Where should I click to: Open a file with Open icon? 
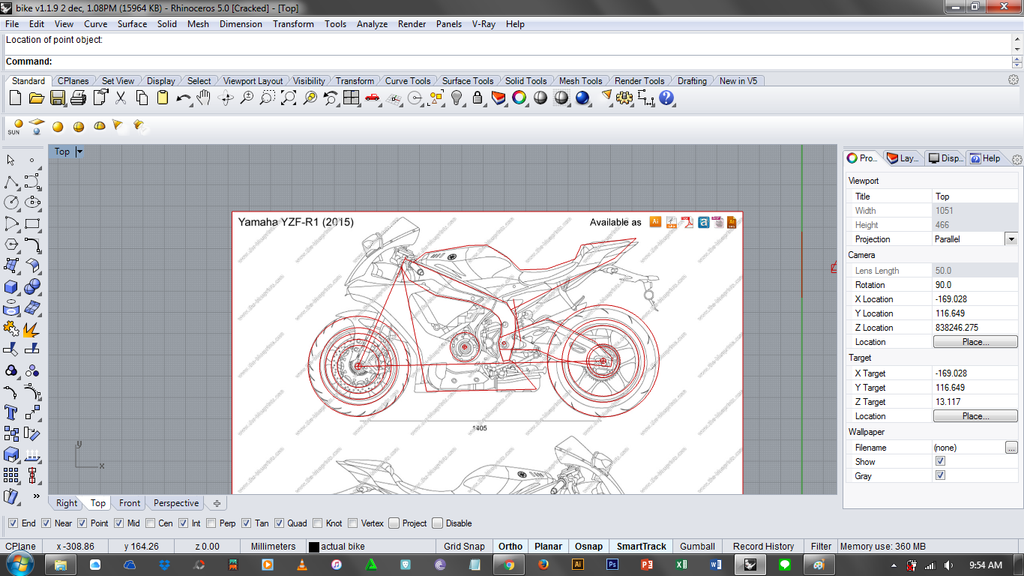click(36, 99)
